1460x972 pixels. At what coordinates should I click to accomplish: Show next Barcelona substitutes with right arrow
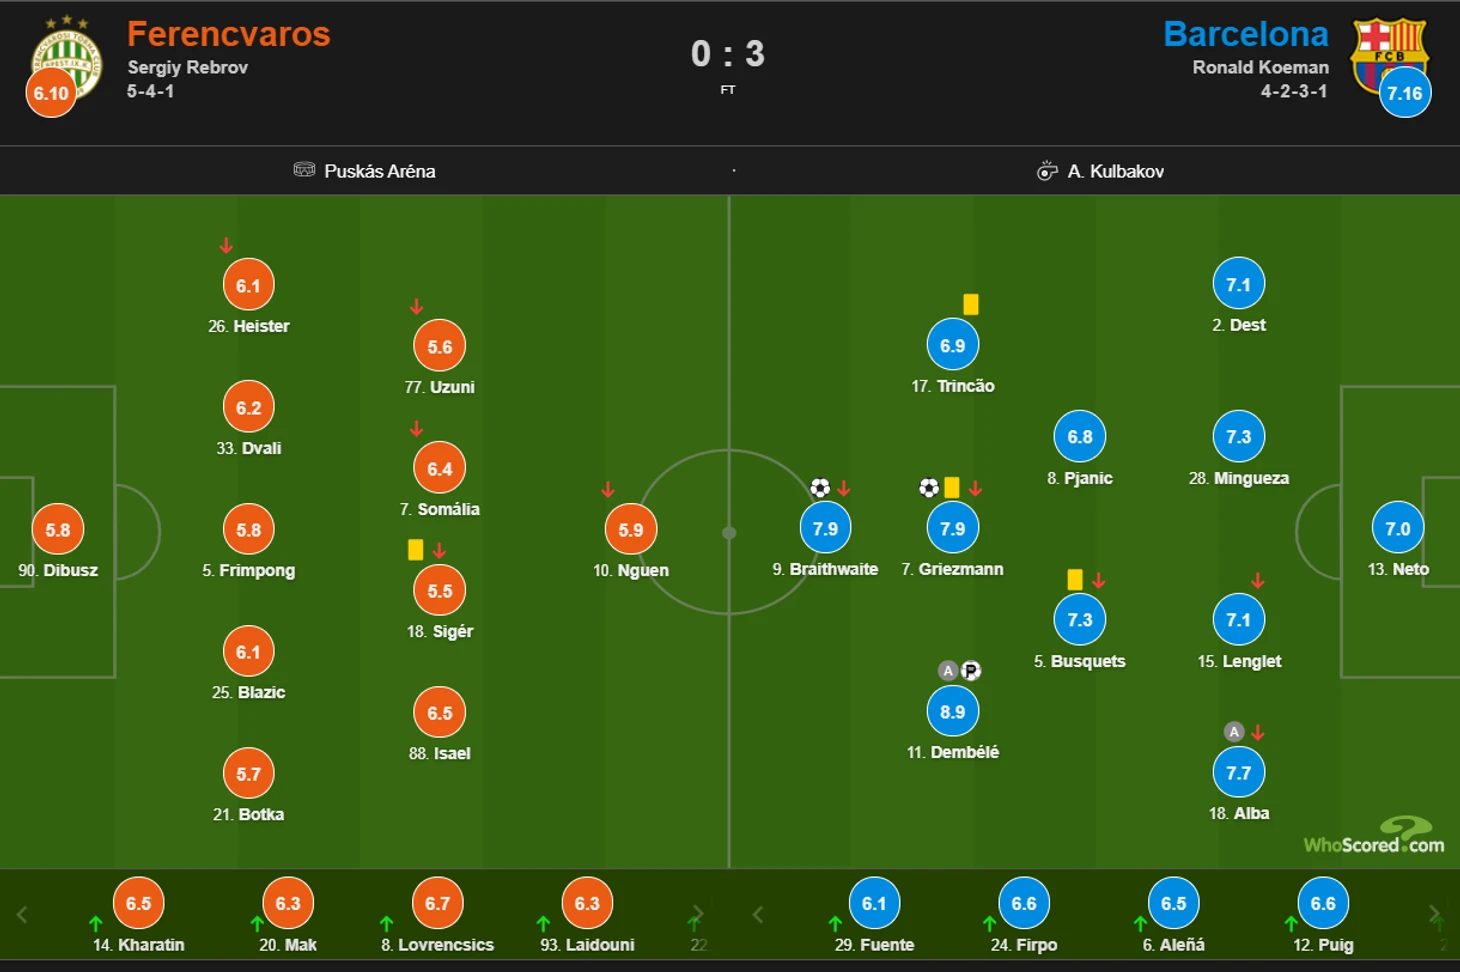[x=1435, y=914]
